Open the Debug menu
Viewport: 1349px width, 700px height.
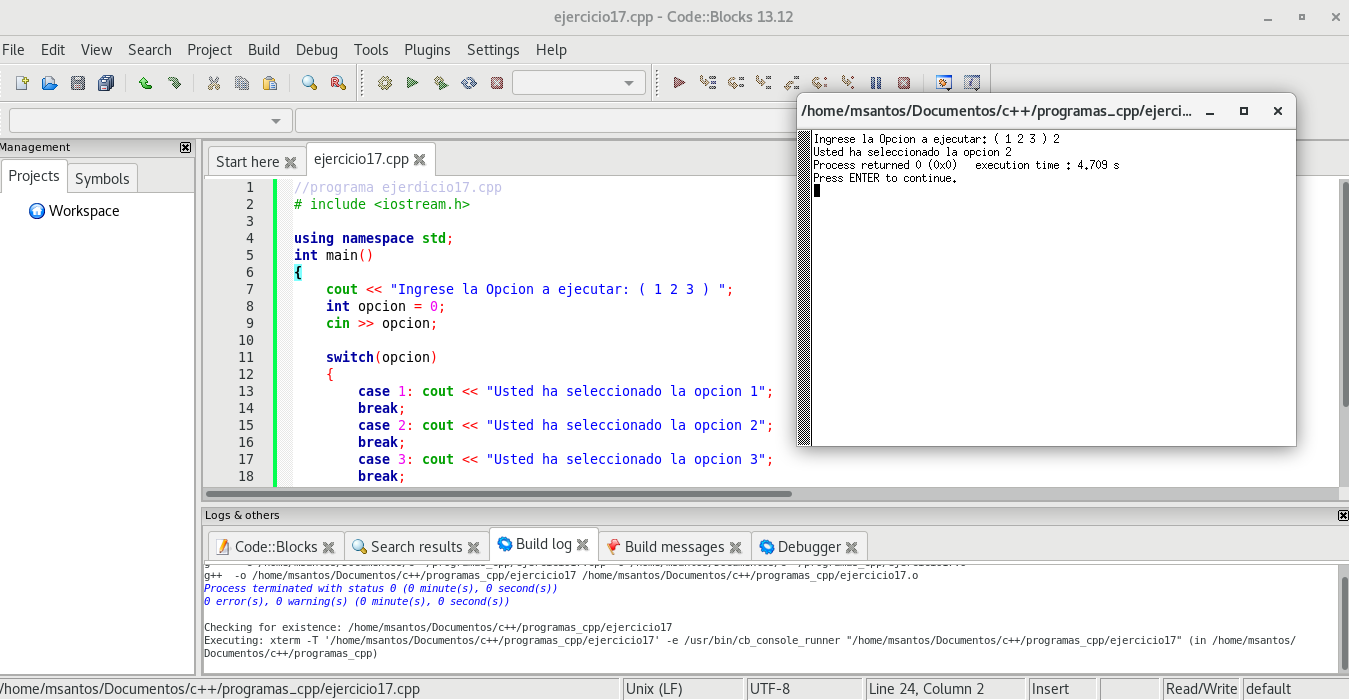coord(316,49)
